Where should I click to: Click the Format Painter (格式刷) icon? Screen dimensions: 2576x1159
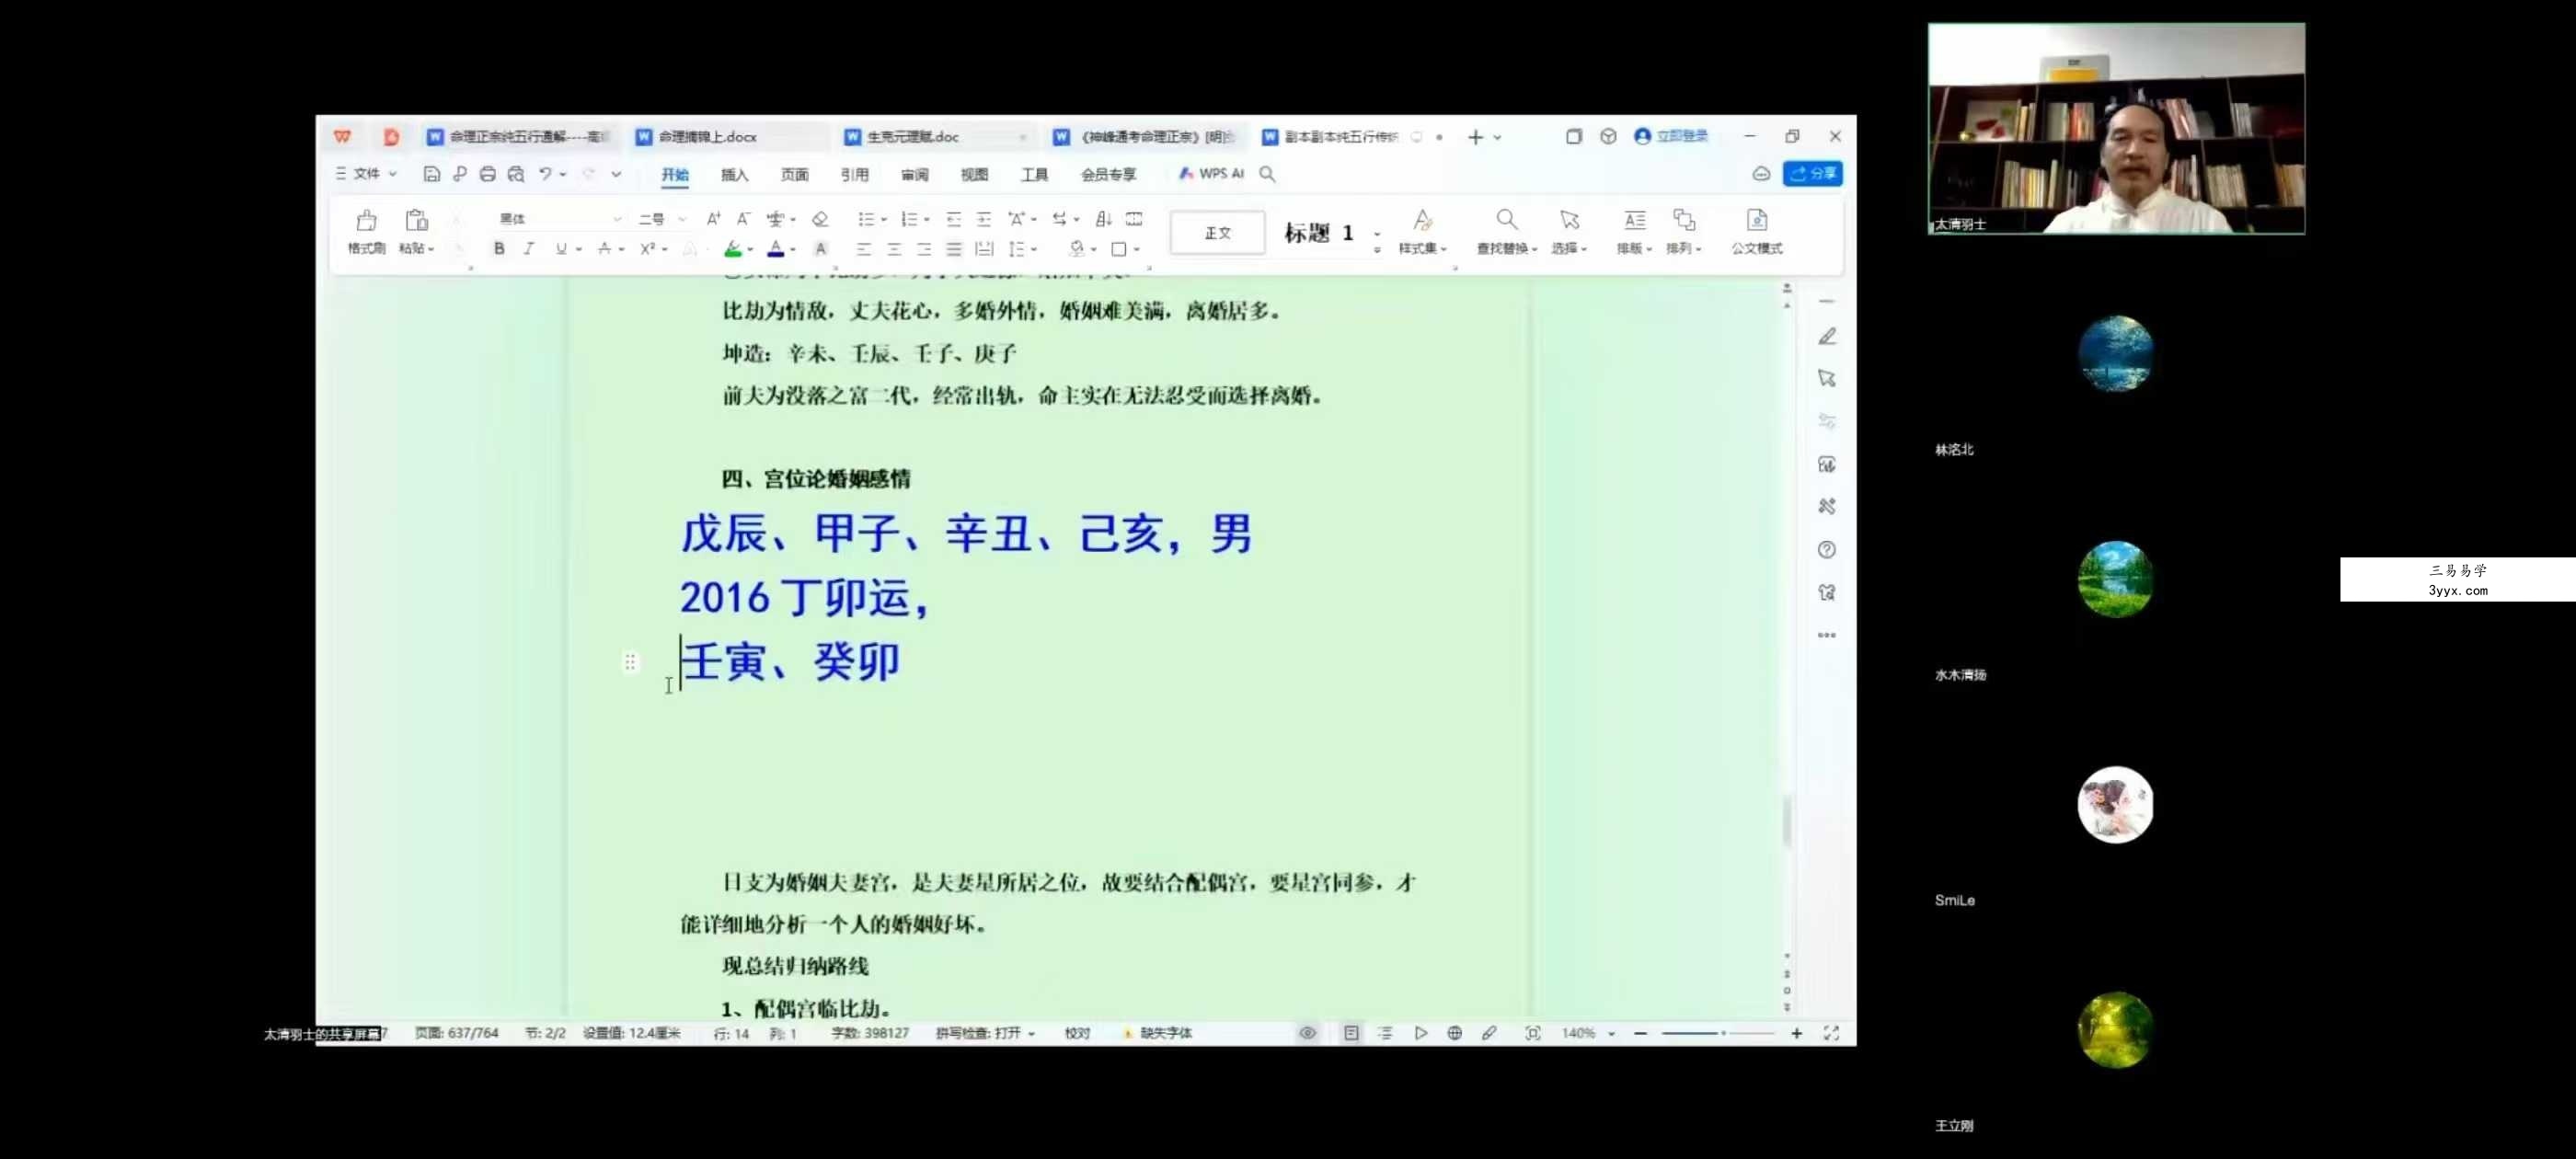(x=366, y=221)
